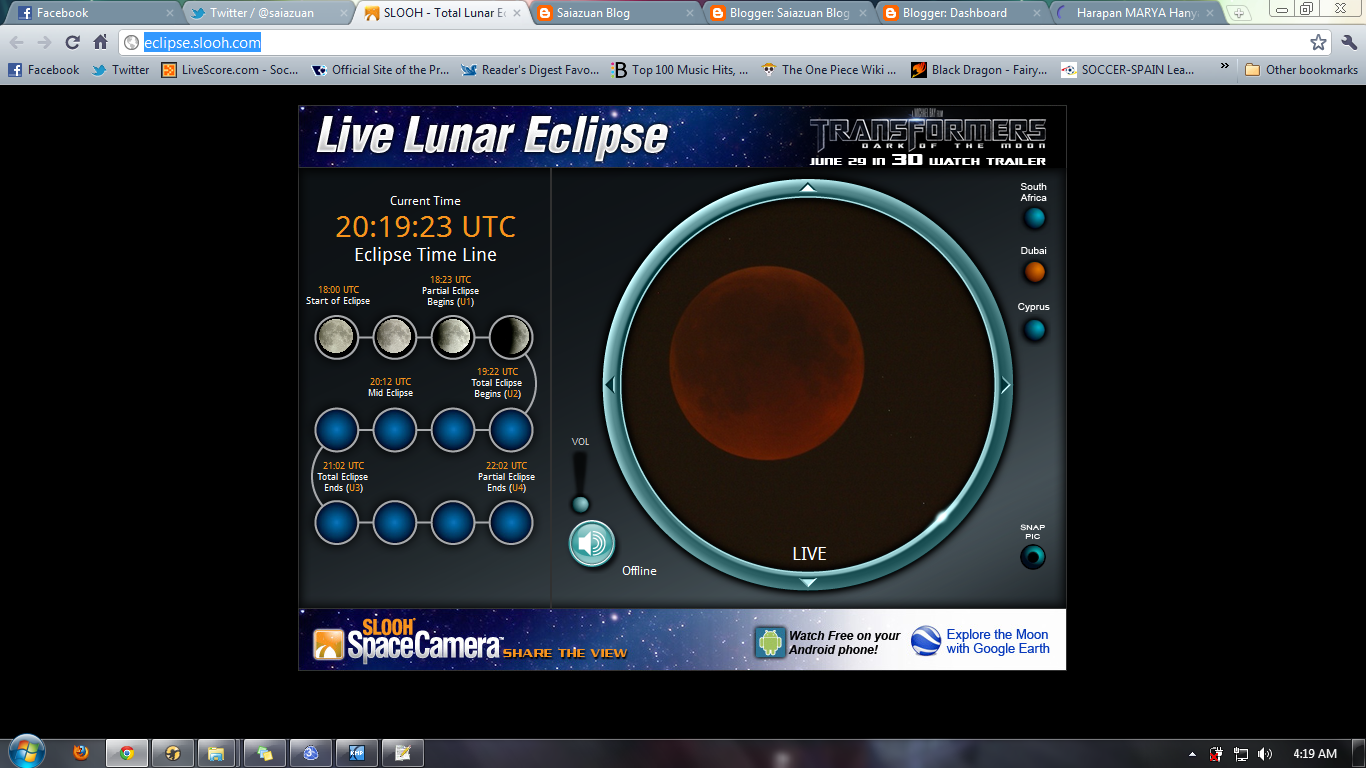Select the Dubai feed button
This screenshot has width=1366, height=768.
point(1034,272)
